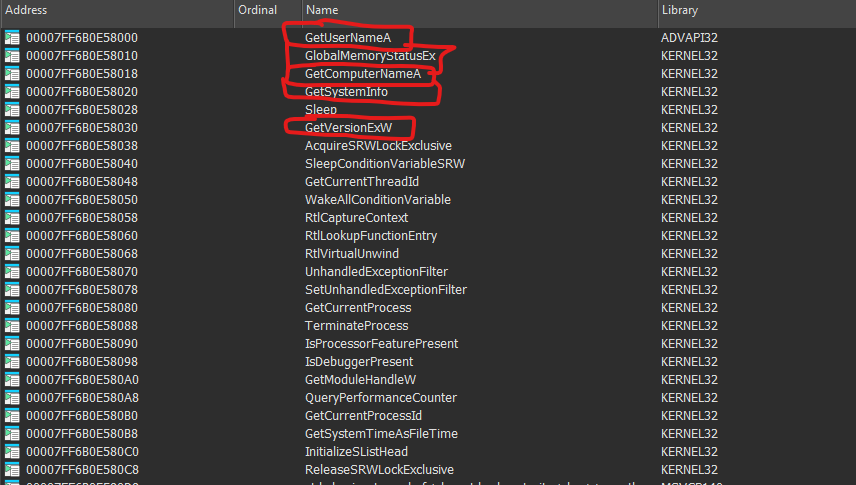
Task: Click the icon for address 00007FF6B0E580C8
Action: point(12,470)
